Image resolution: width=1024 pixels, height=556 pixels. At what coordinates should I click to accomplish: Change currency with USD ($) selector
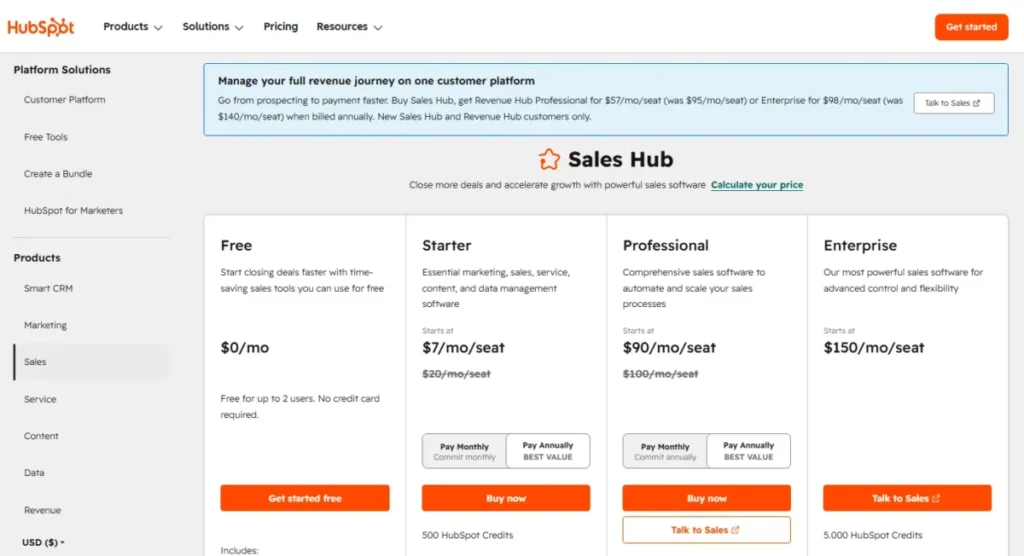click(43, 542)
